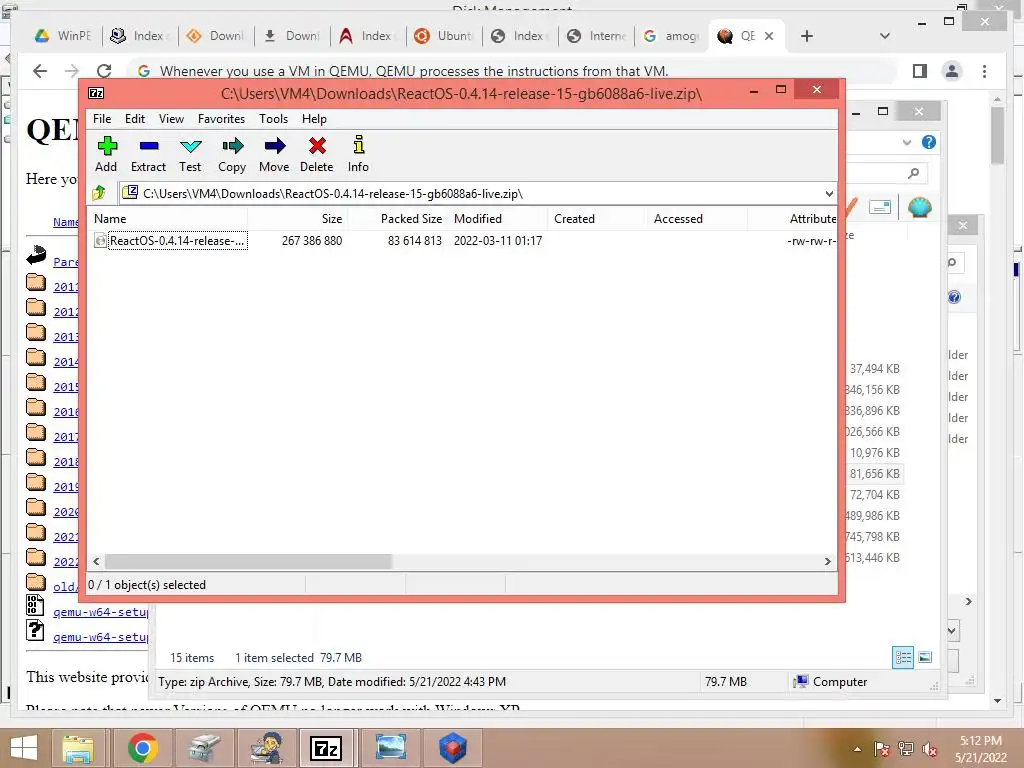Open the Edit menu in 7-Zip

pyautogui.click(x=135, y=119)
